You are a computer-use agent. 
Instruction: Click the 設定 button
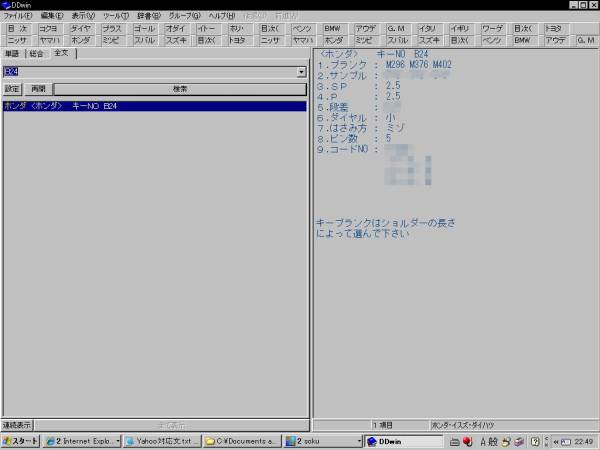(12, 89)
